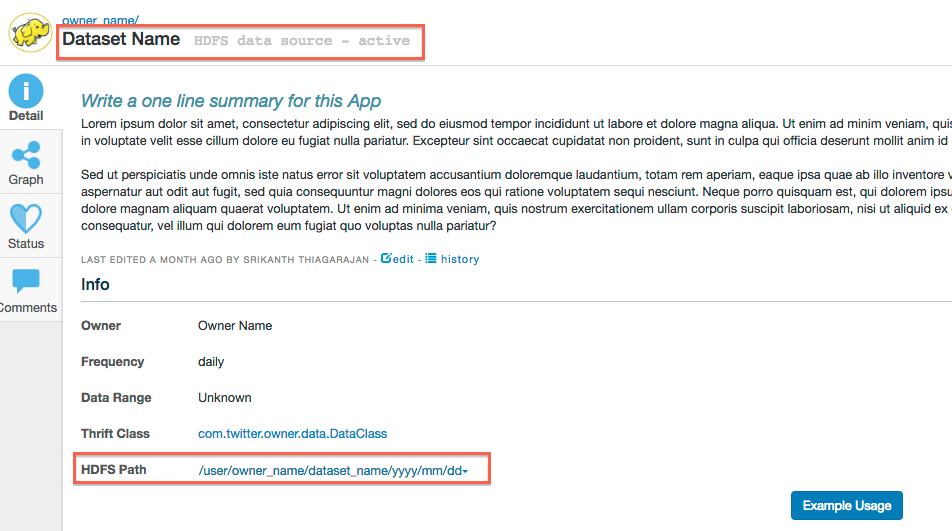The height and width of the screenshot is (531, 952).
Task: Click the Owner Name value
Action: click(235, 326)
